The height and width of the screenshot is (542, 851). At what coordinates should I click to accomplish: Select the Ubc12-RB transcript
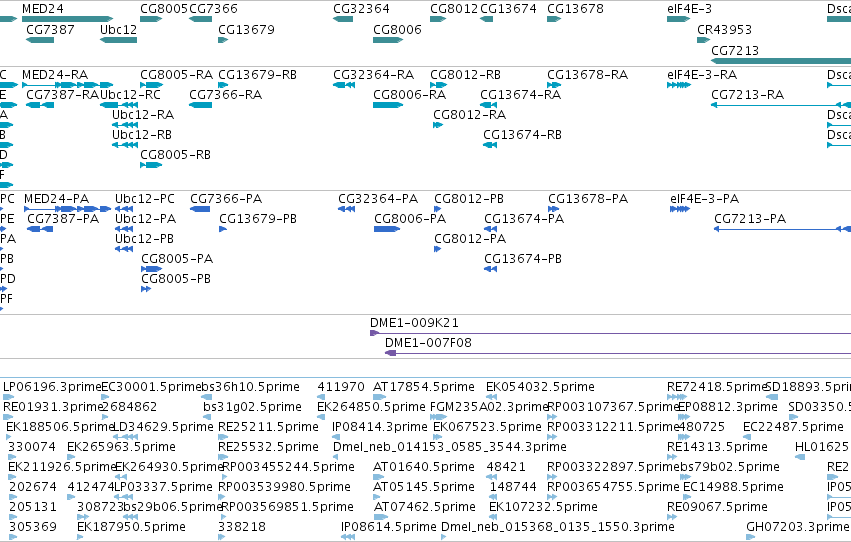tap(125, 145)
